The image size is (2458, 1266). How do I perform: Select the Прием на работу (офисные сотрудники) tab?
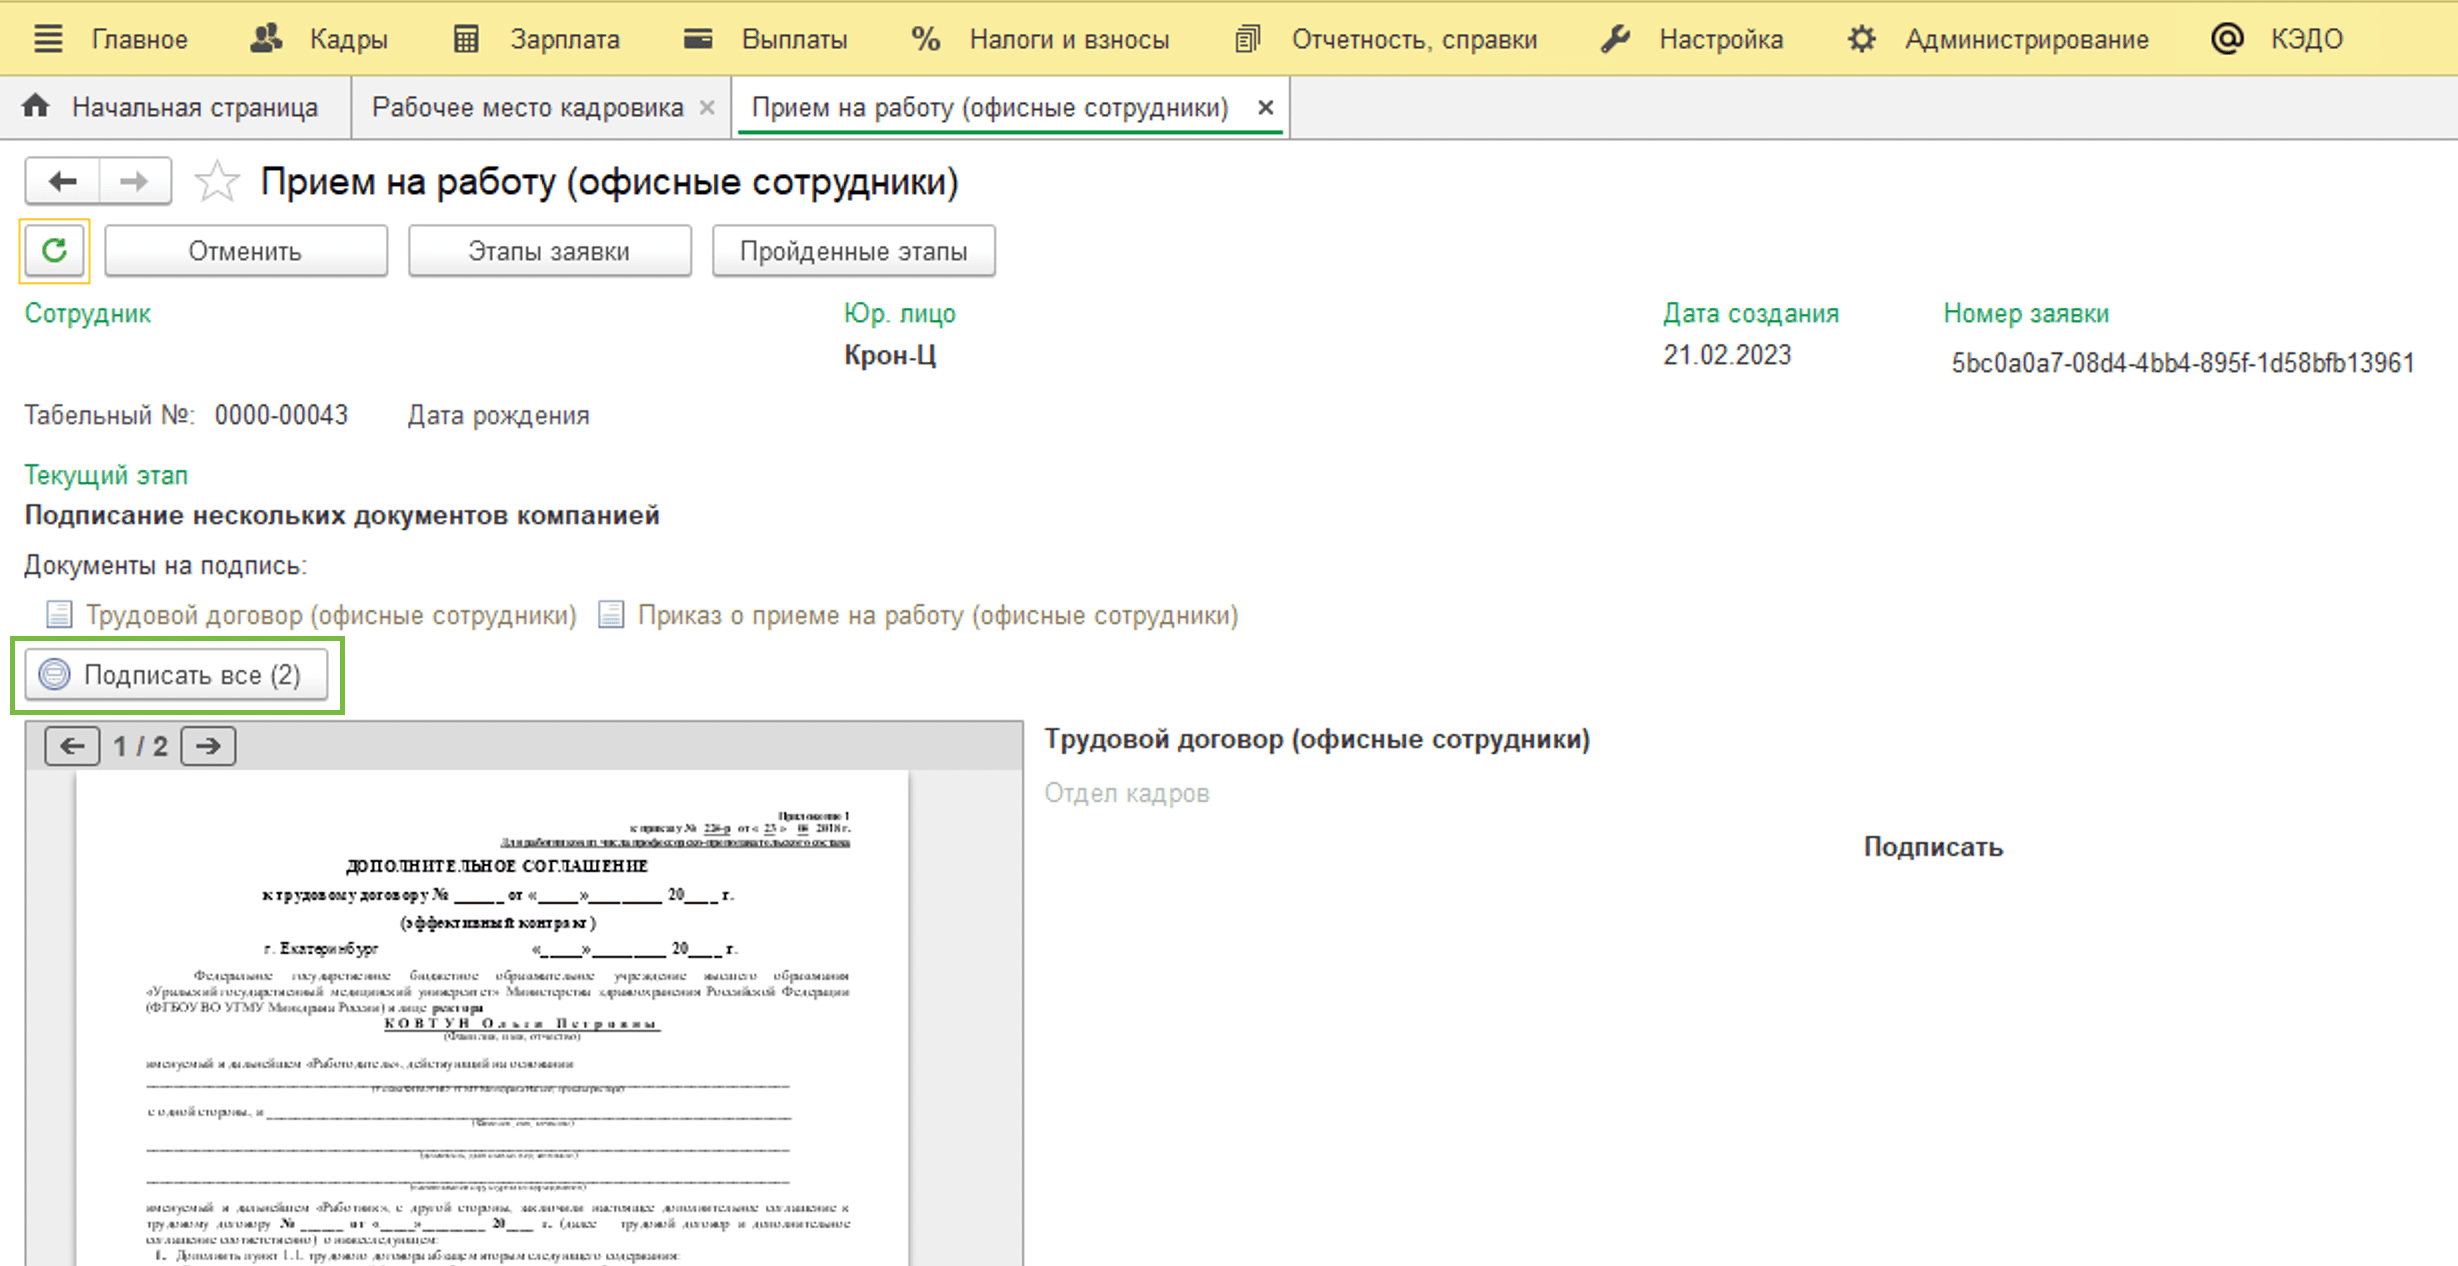pyautogui.click(x=990, y=107)
